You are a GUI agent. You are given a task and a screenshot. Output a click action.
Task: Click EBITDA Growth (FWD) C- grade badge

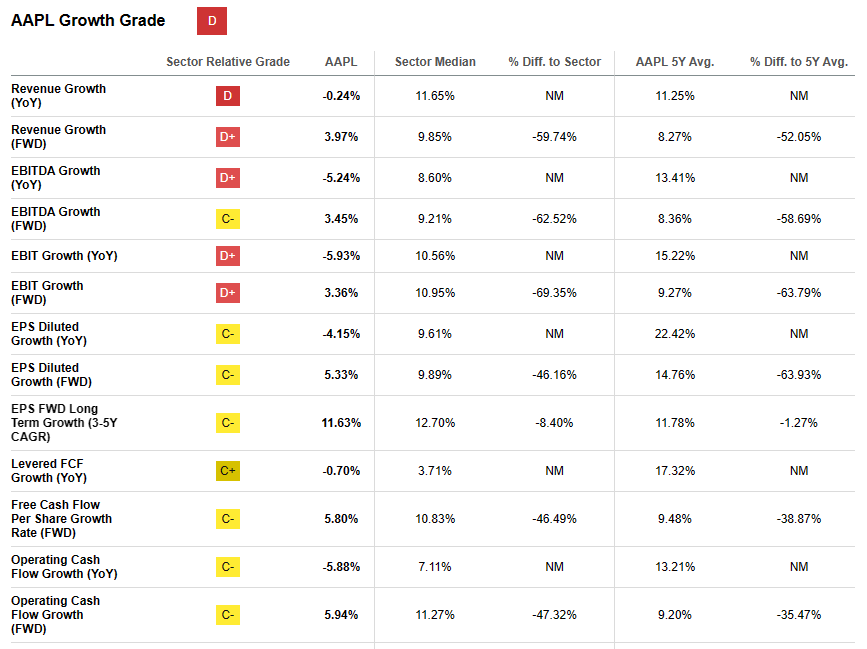(x=228, y=219)
